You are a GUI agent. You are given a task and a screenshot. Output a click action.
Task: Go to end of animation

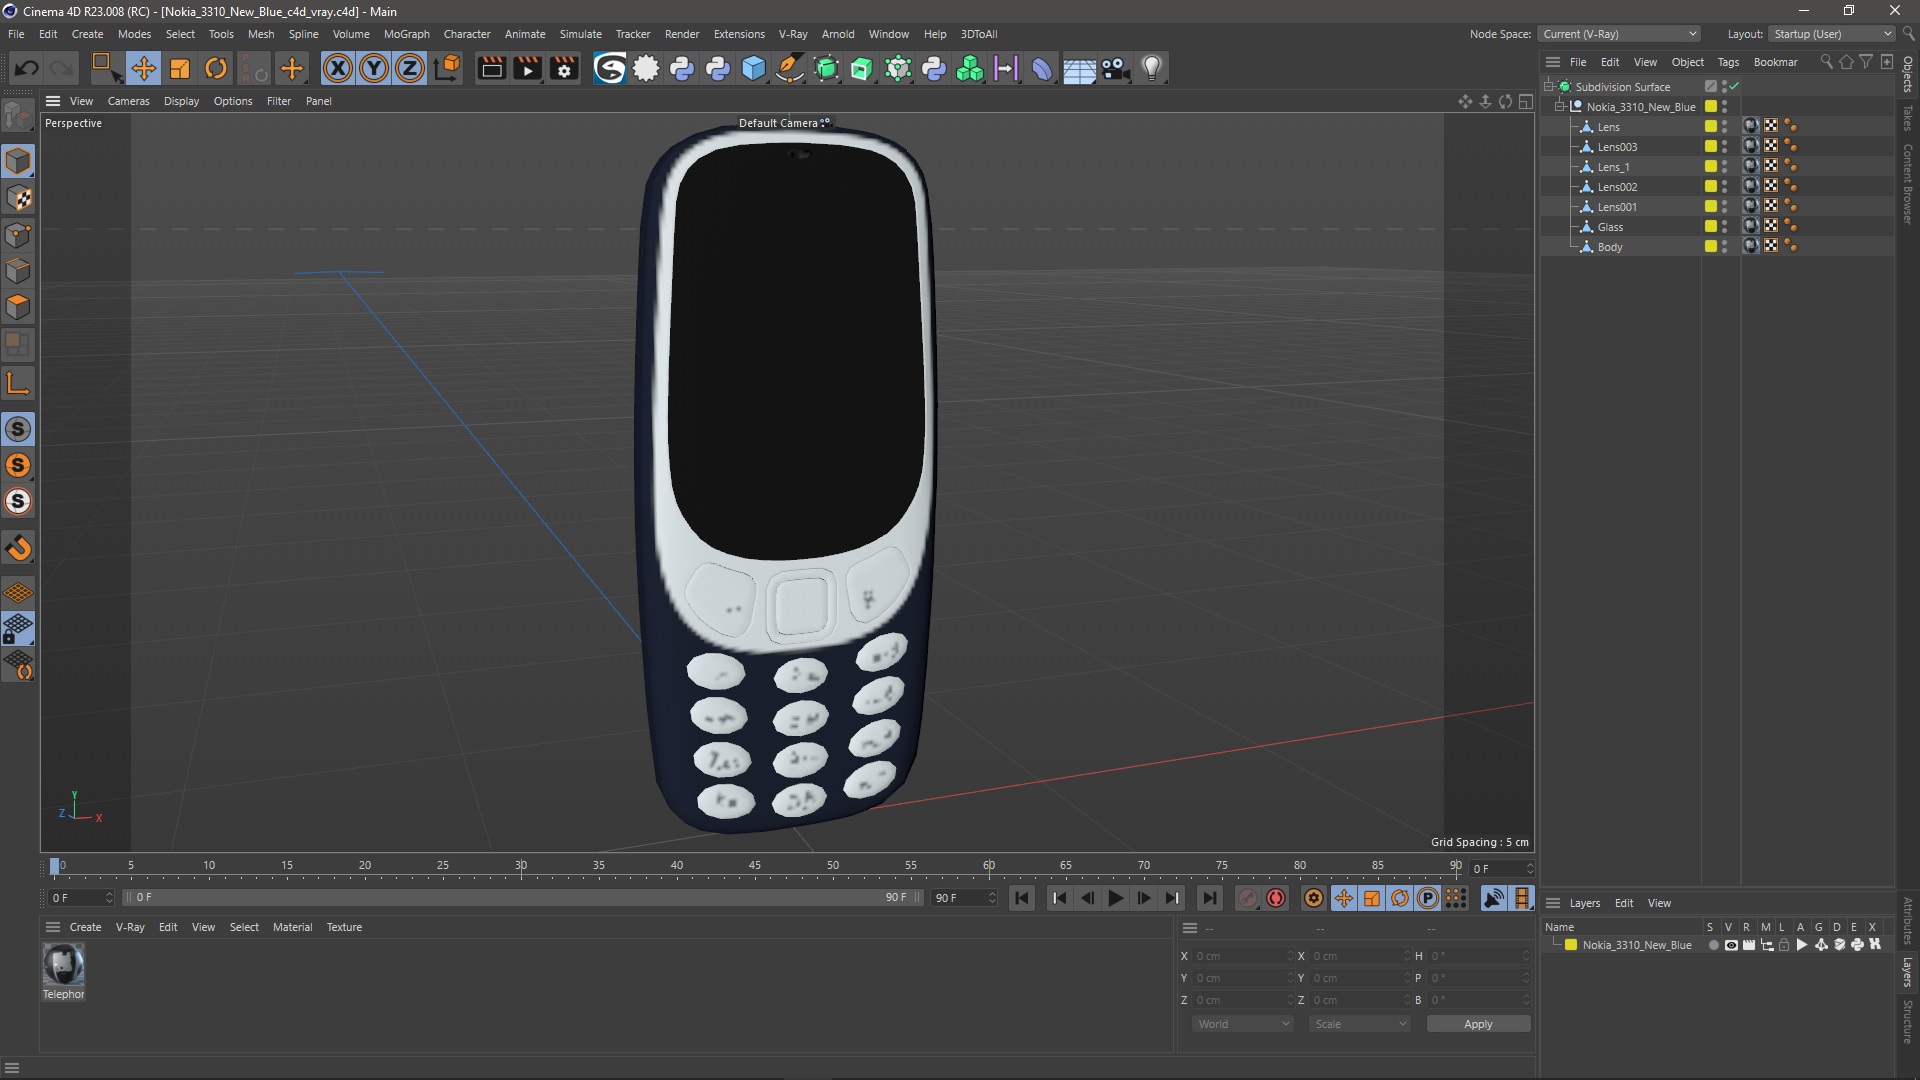(x=1209, y=898)
